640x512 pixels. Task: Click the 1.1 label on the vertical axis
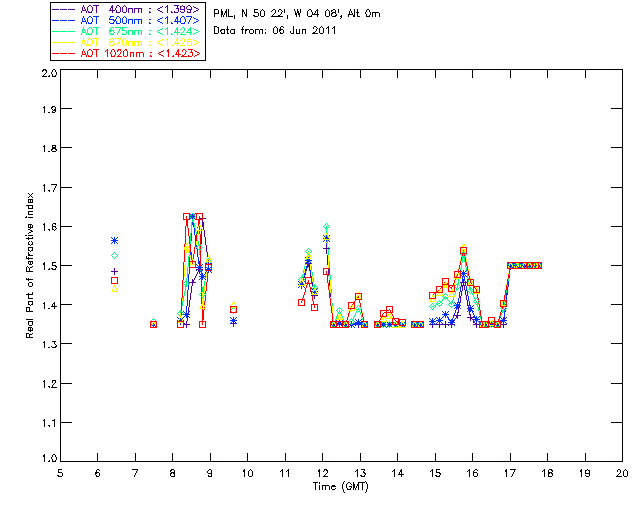49,423
